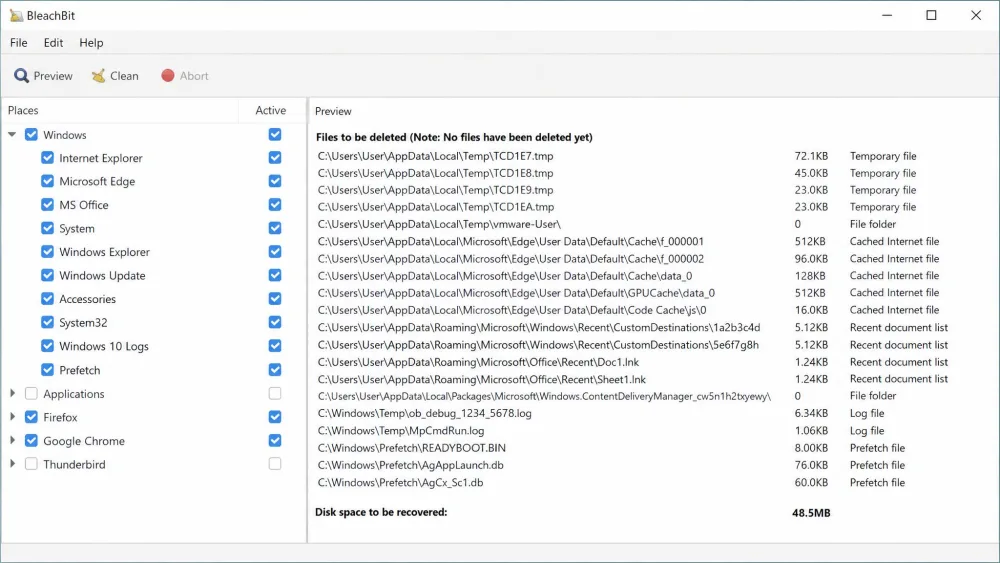The height and width of the screenshot is (563, 1000).
Task: Uncheck Prefetch checkbox beside its name
Action: [47, 370]
